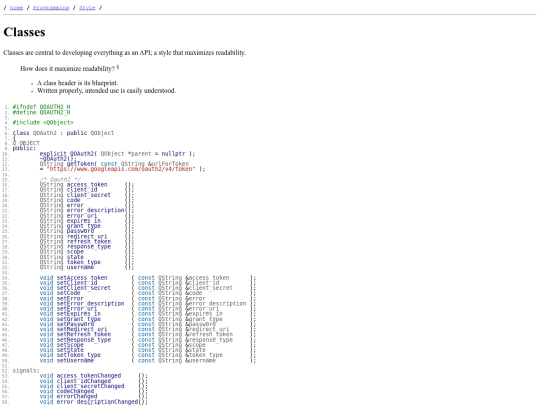This screenshot has height=405, width=540.
Task: Click the '#define QOAUTH2_H' code line
Action: [x=41, y=112]
